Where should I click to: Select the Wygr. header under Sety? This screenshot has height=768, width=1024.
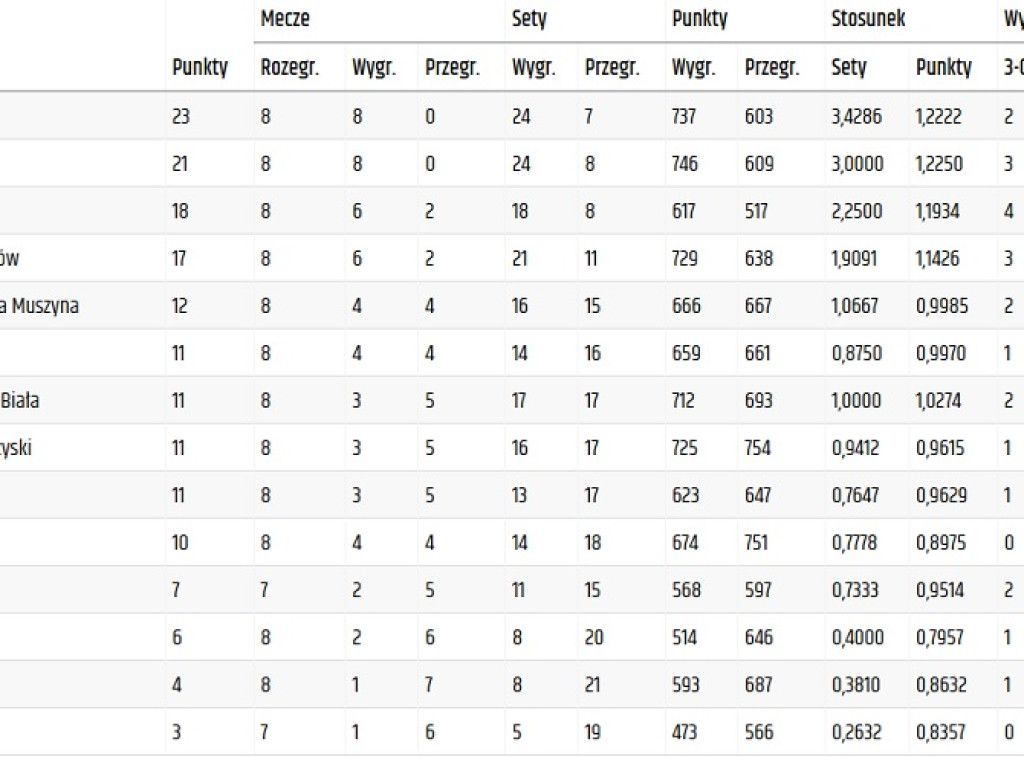[534, 67]
